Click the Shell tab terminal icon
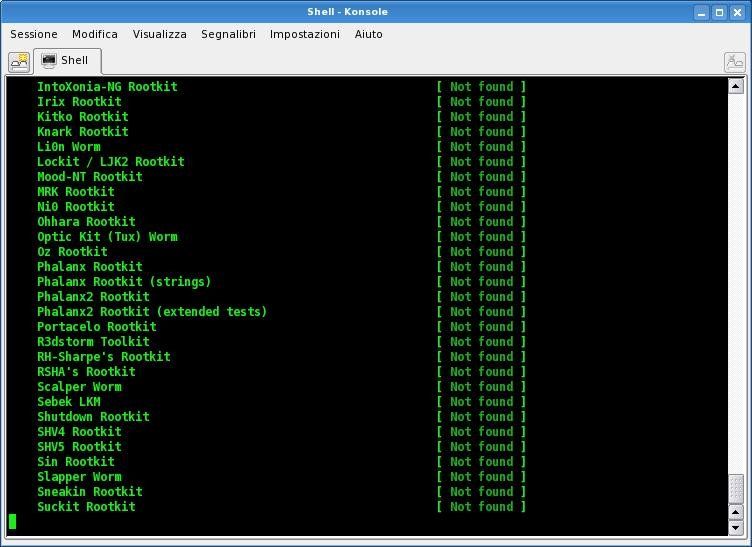Viewport: 752px width, 547px height. (x=48, y=60)
